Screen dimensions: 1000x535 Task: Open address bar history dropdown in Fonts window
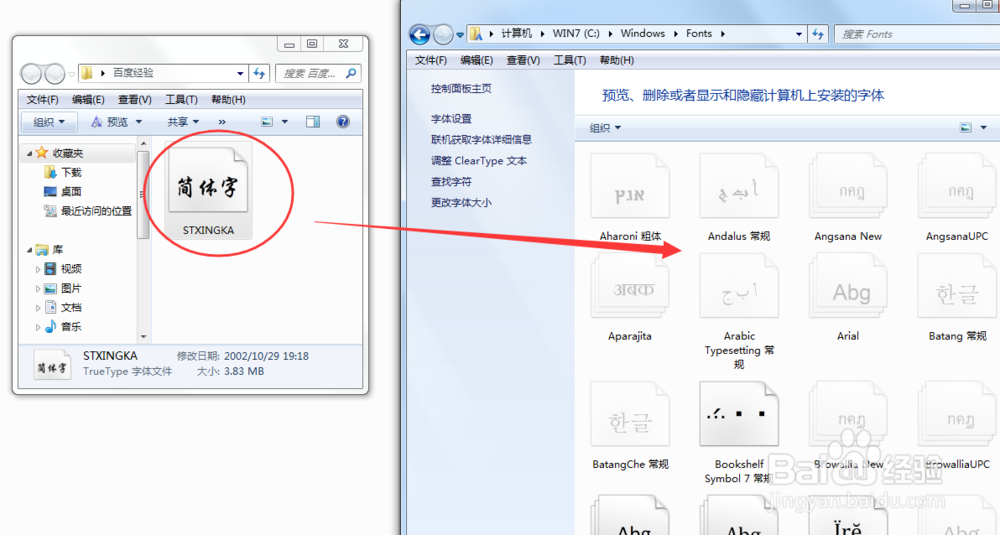(798, 34)
